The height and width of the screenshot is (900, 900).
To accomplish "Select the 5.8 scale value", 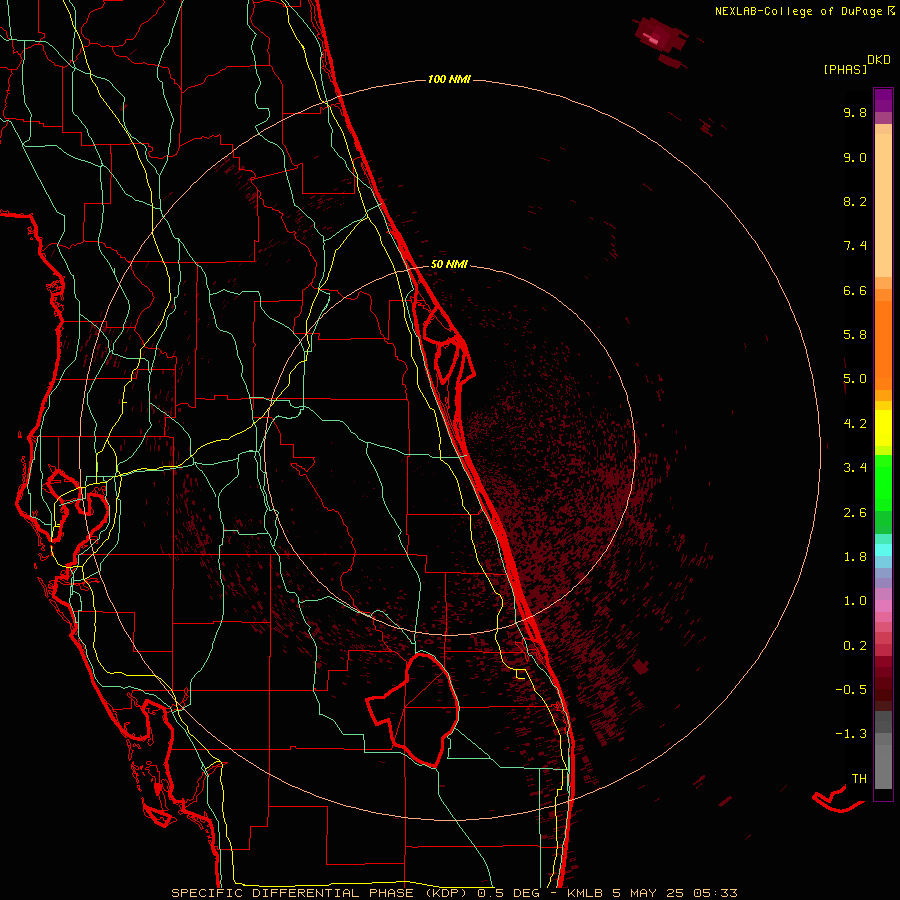I will pos(855,335).
